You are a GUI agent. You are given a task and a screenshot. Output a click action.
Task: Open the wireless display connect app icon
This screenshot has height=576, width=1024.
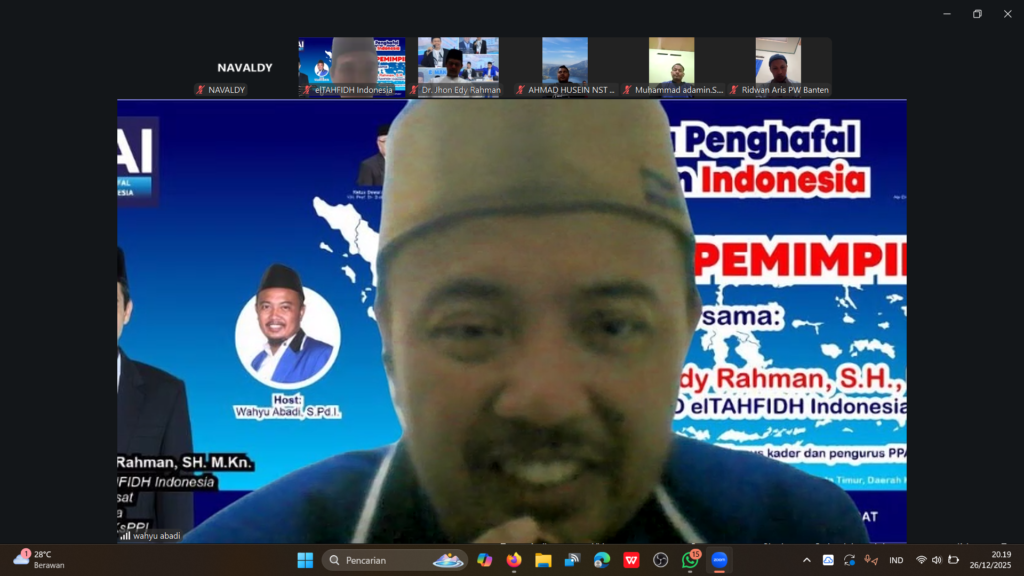click(573, 560)
